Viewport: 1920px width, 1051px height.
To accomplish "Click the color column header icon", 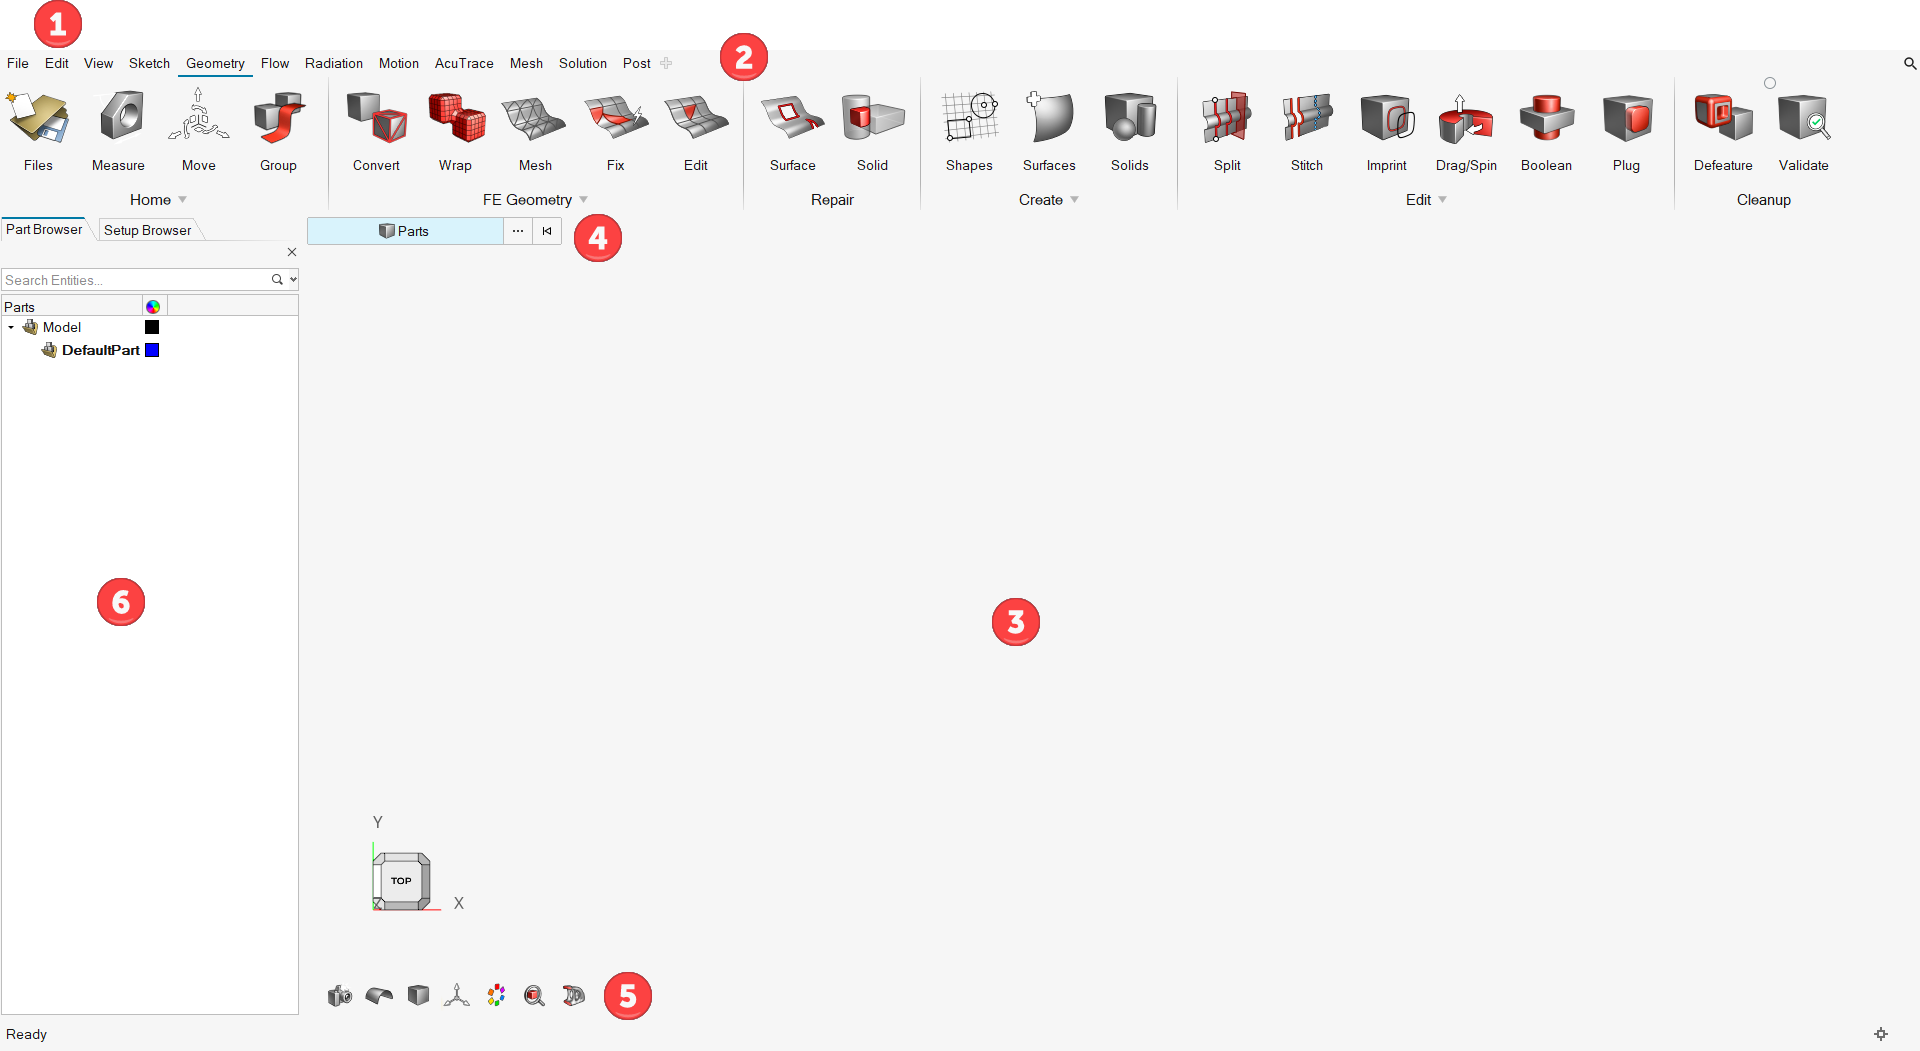I will 153,307.
